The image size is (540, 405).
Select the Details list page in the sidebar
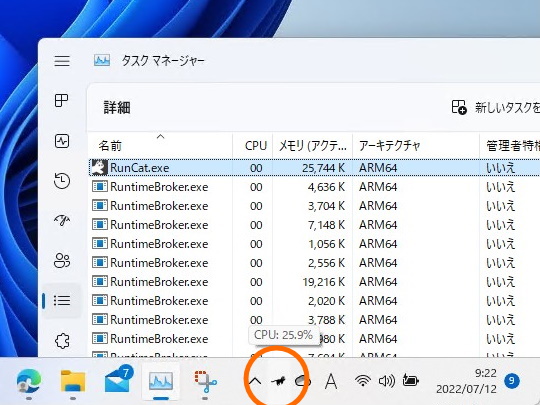pos(62,301)
